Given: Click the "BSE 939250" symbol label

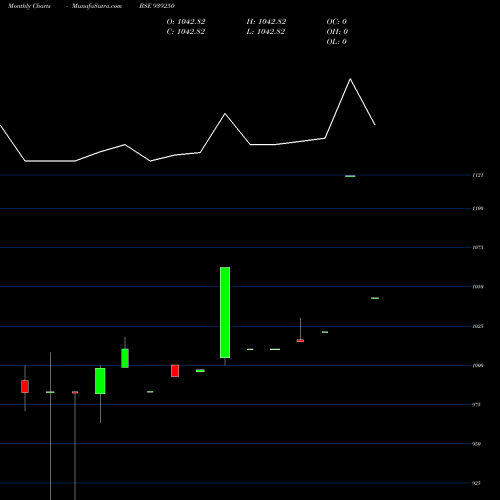Looking at the screenshot, I should coord(157,6).
